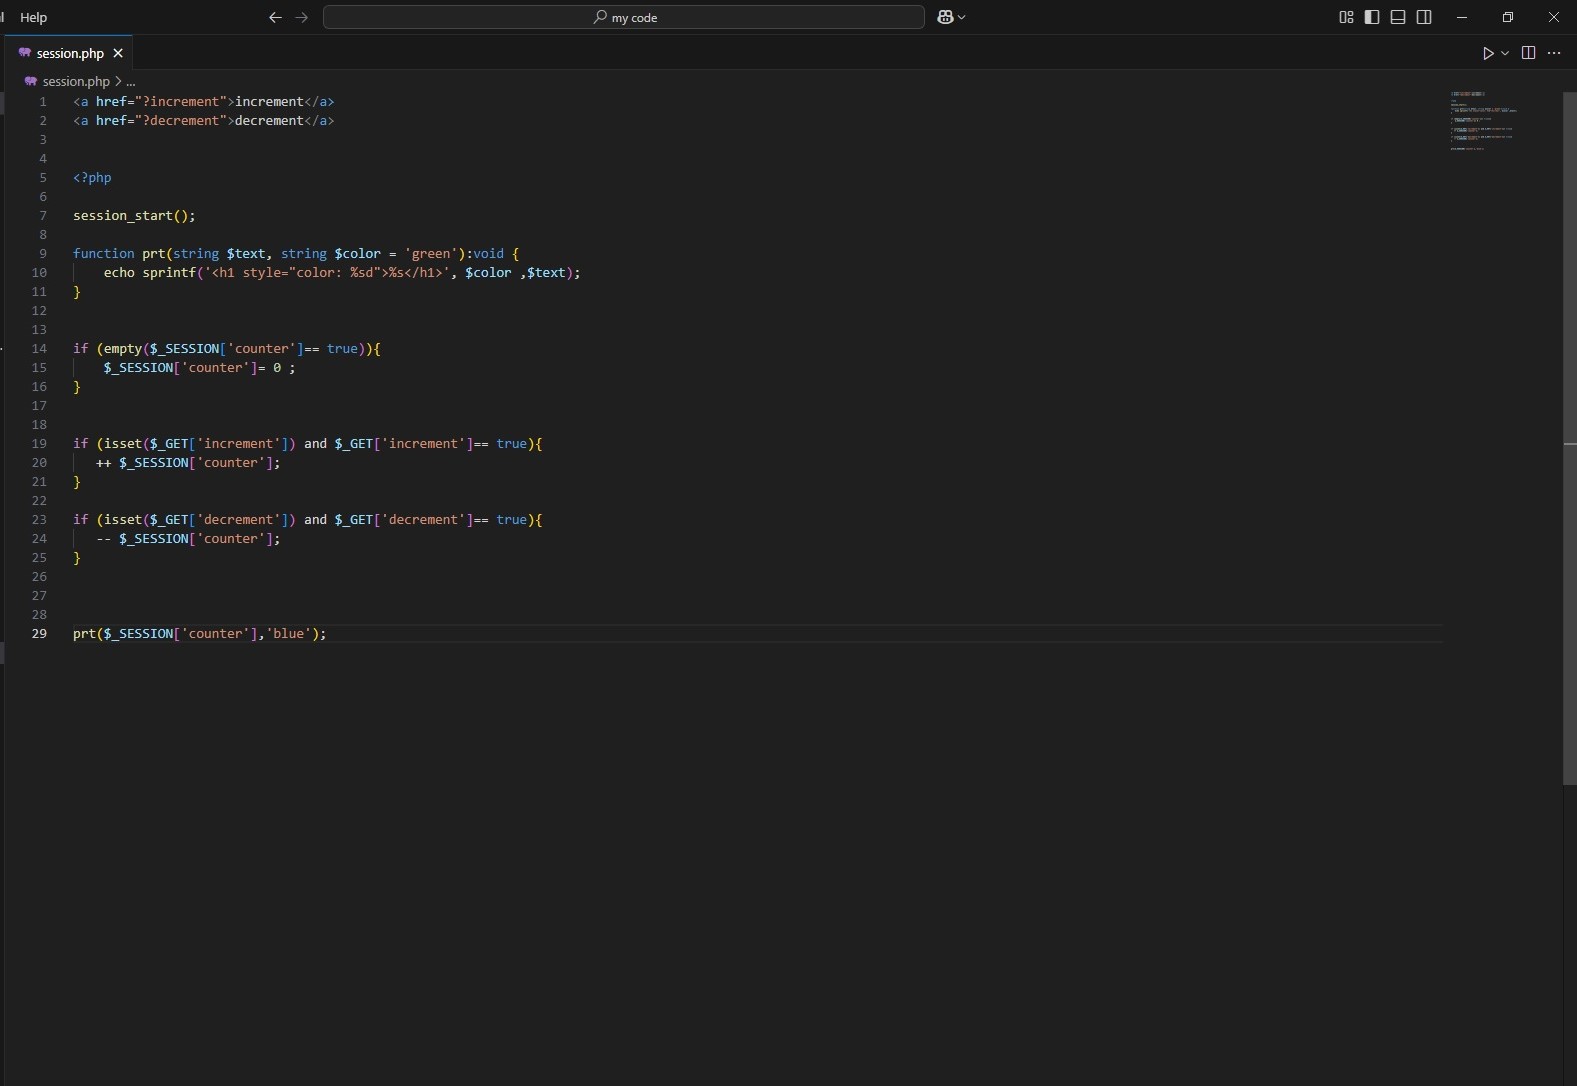
Task: Select the session.php tab
Action: [68, 53]
